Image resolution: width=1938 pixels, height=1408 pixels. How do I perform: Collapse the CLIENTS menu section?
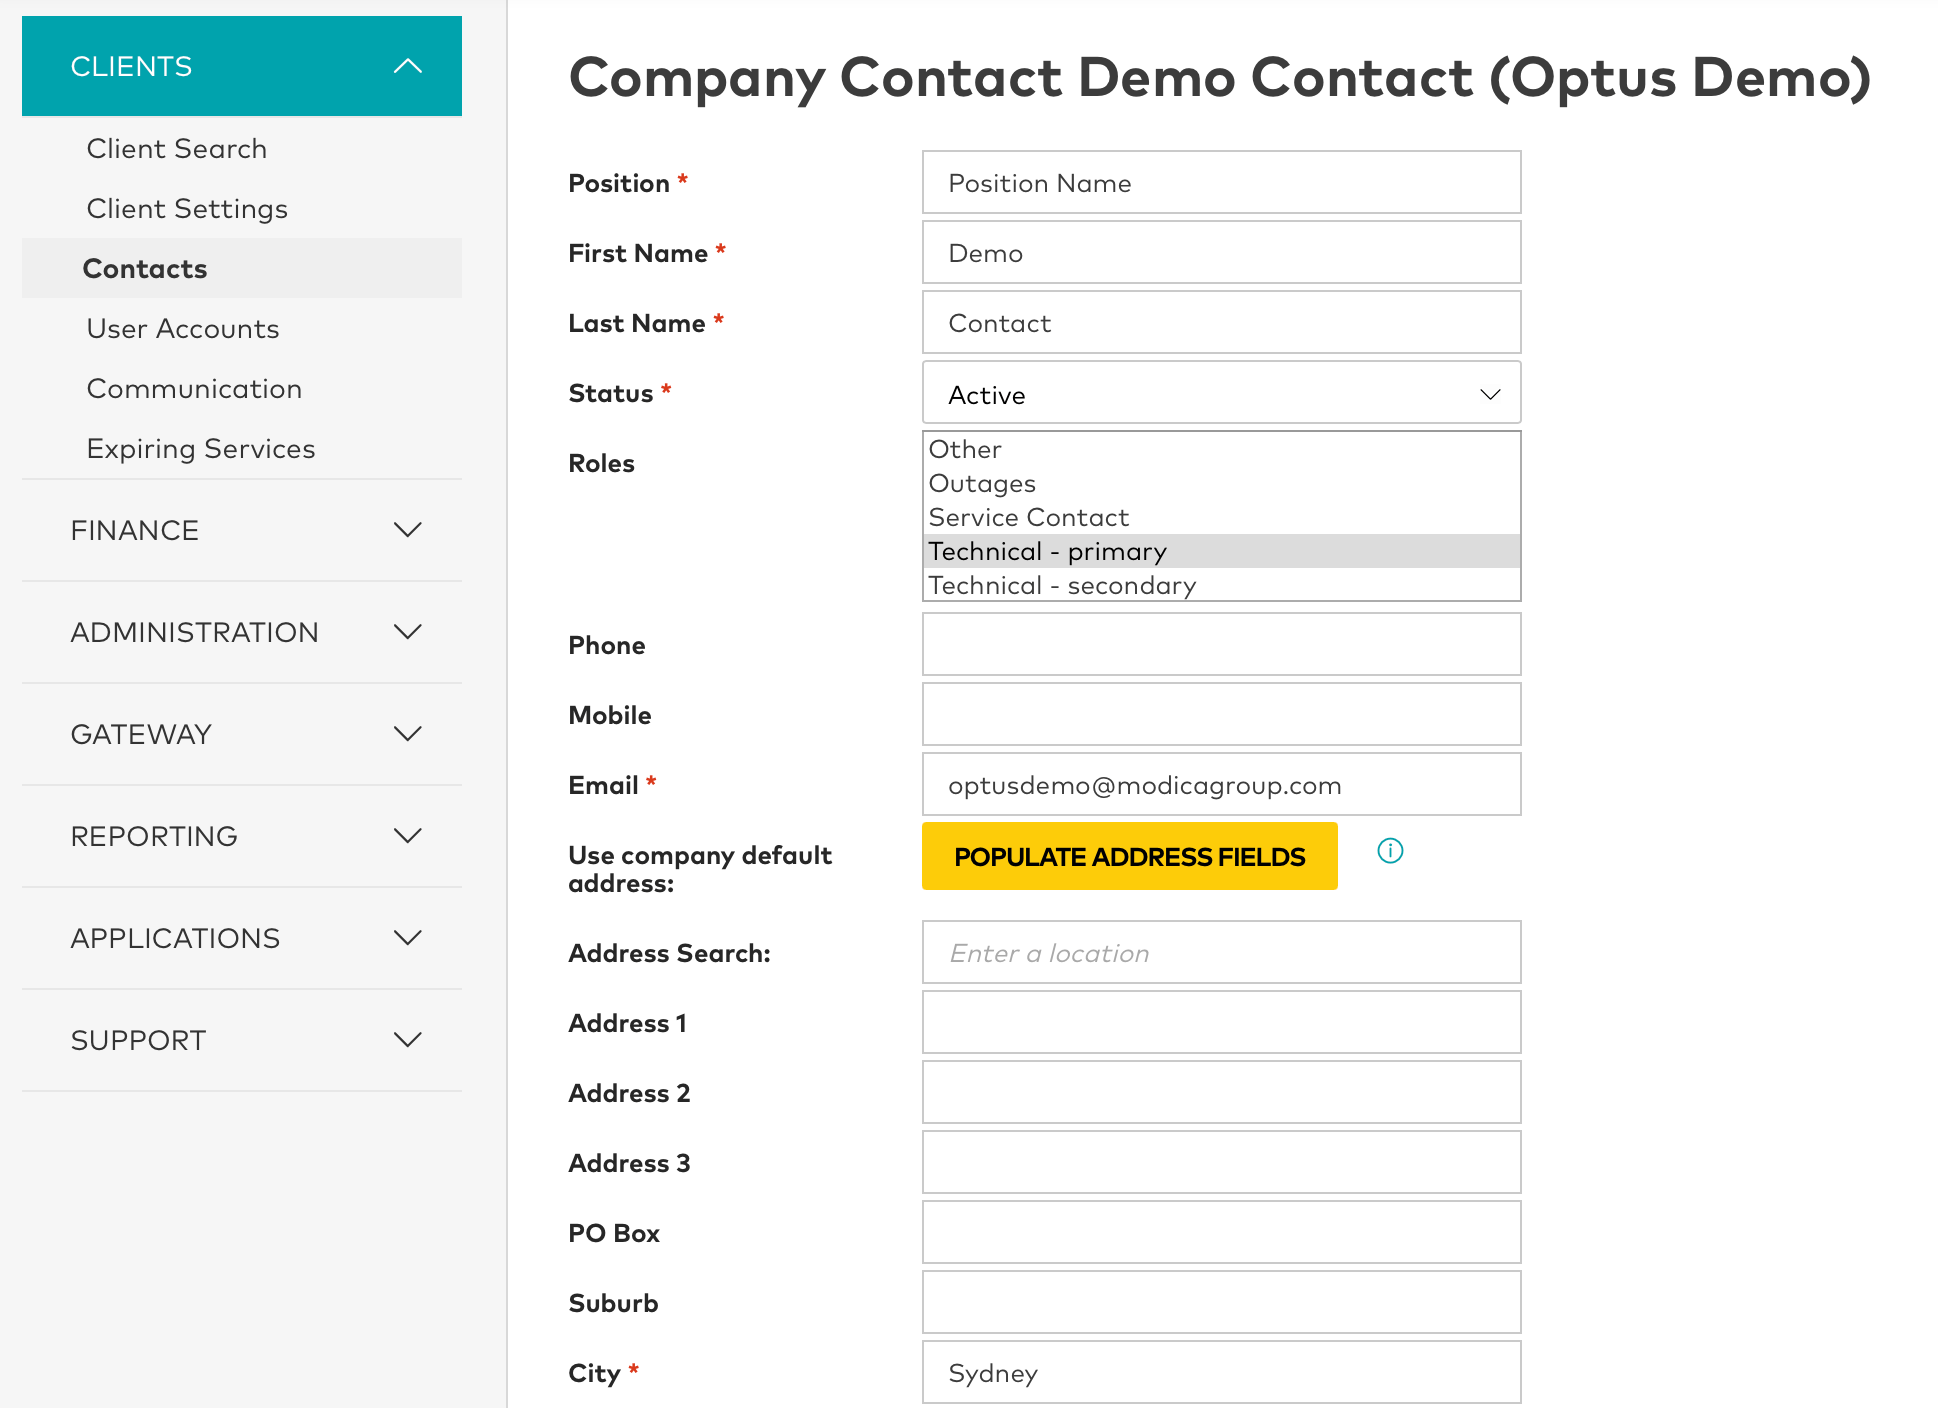point(407,67)
